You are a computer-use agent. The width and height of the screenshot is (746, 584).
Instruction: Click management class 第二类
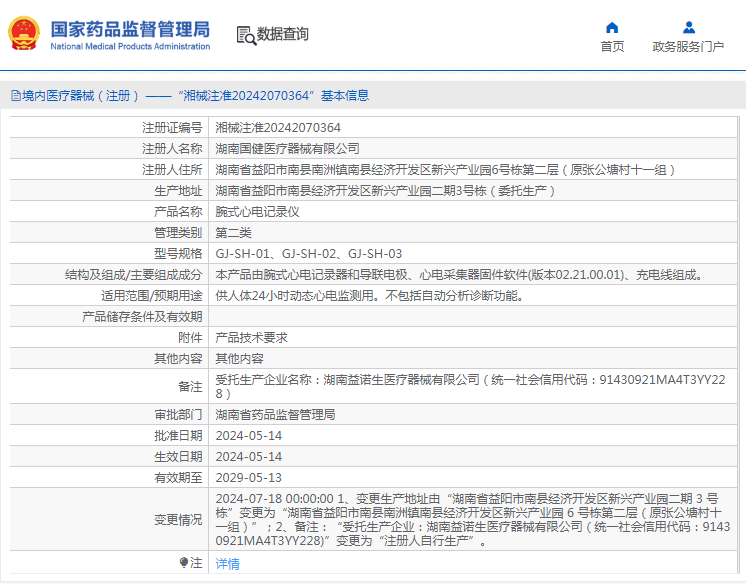(x=234, y=232)
